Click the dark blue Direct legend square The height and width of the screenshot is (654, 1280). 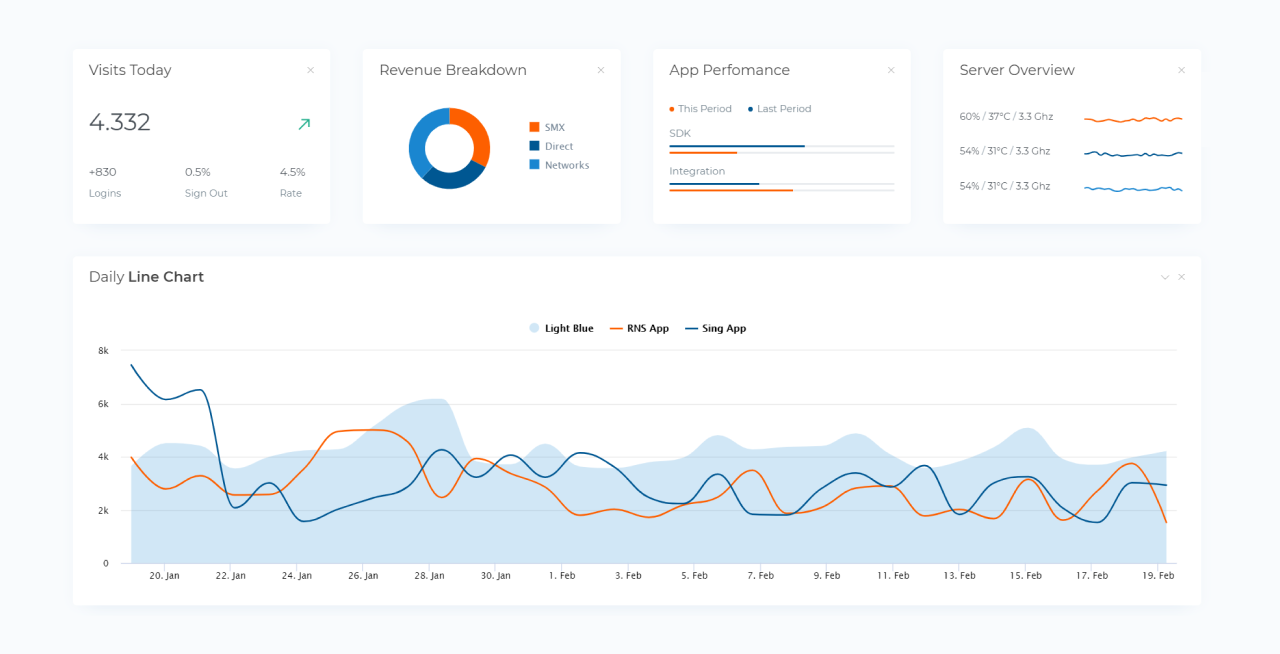pos(533,146)
